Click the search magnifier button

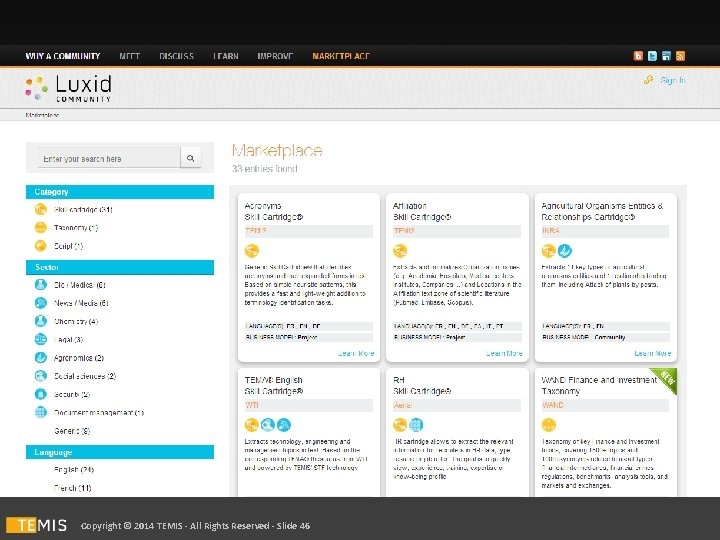[191, 158]
